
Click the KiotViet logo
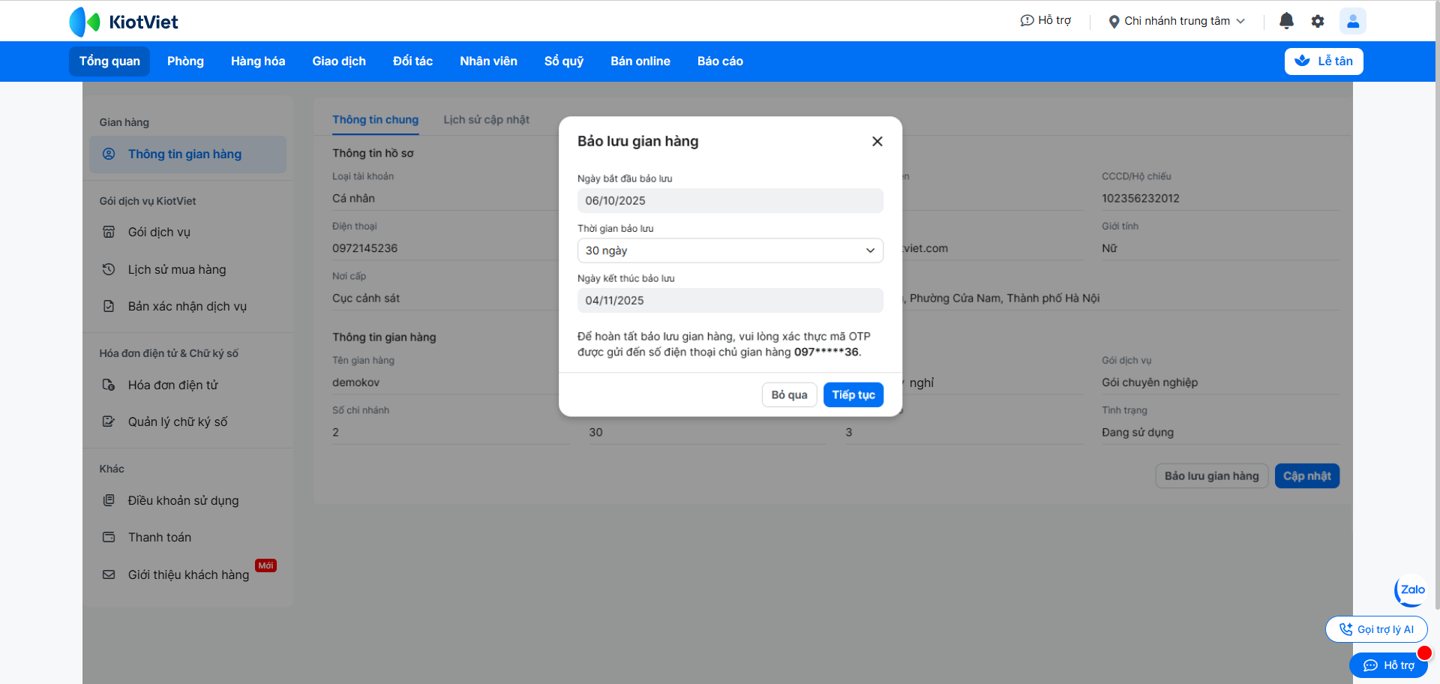point(124,21)
